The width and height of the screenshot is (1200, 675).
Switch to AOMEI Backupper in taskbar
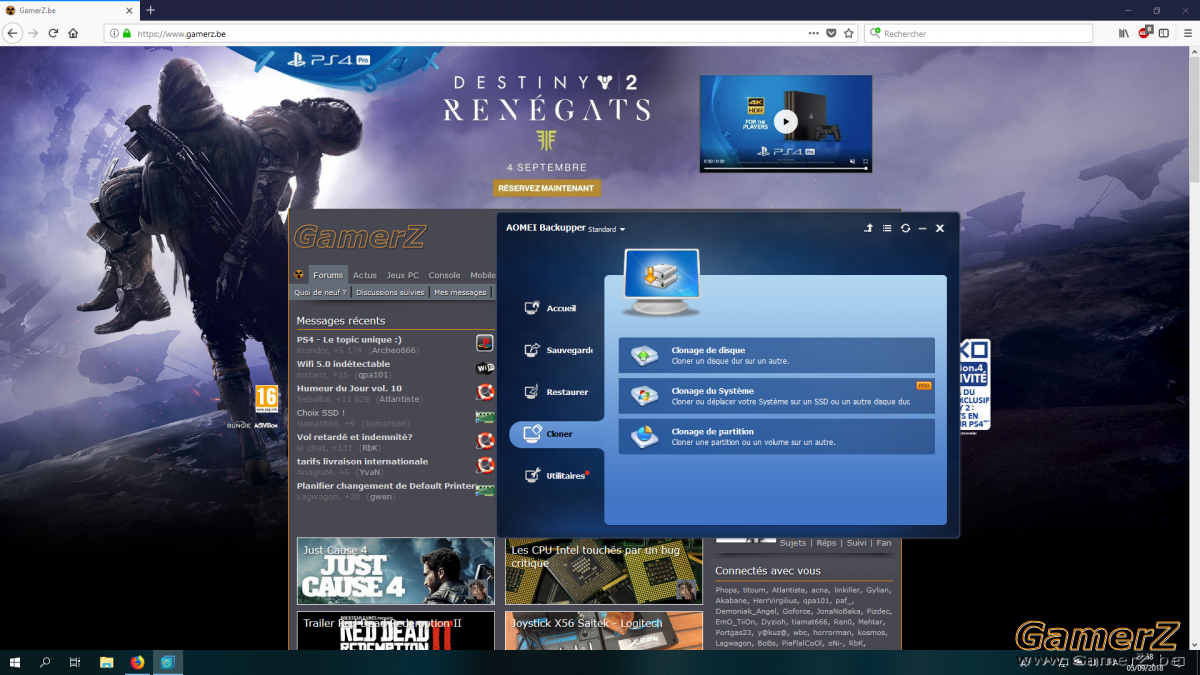tap(168, 662)
